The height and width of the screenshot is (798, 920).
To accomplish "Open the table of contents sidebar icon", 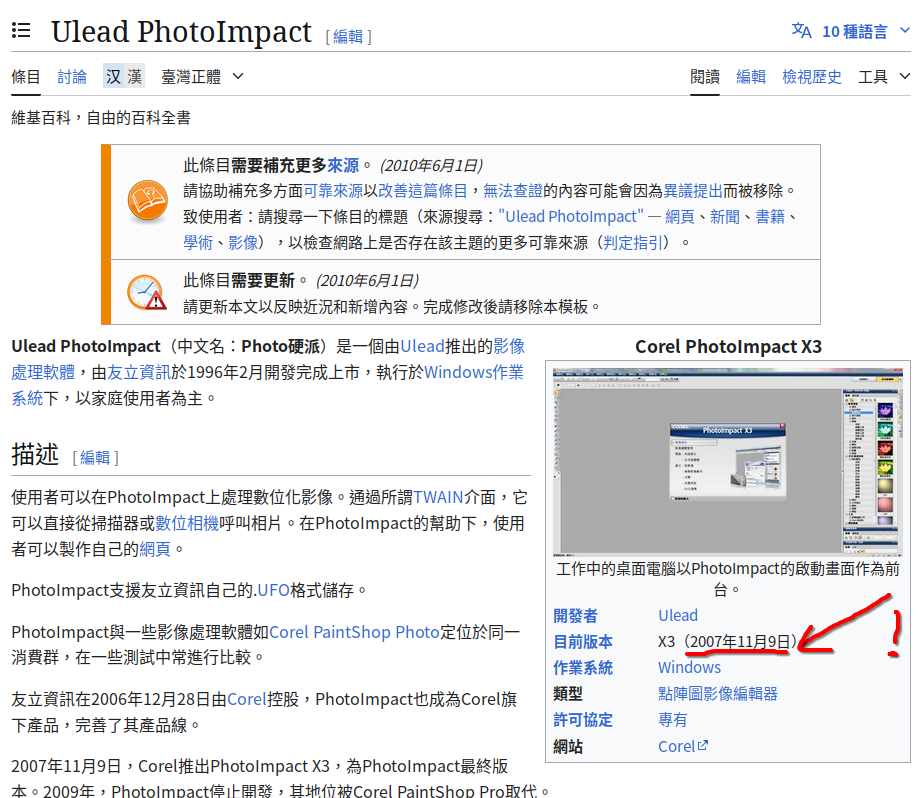I will [x=21, y=31].
